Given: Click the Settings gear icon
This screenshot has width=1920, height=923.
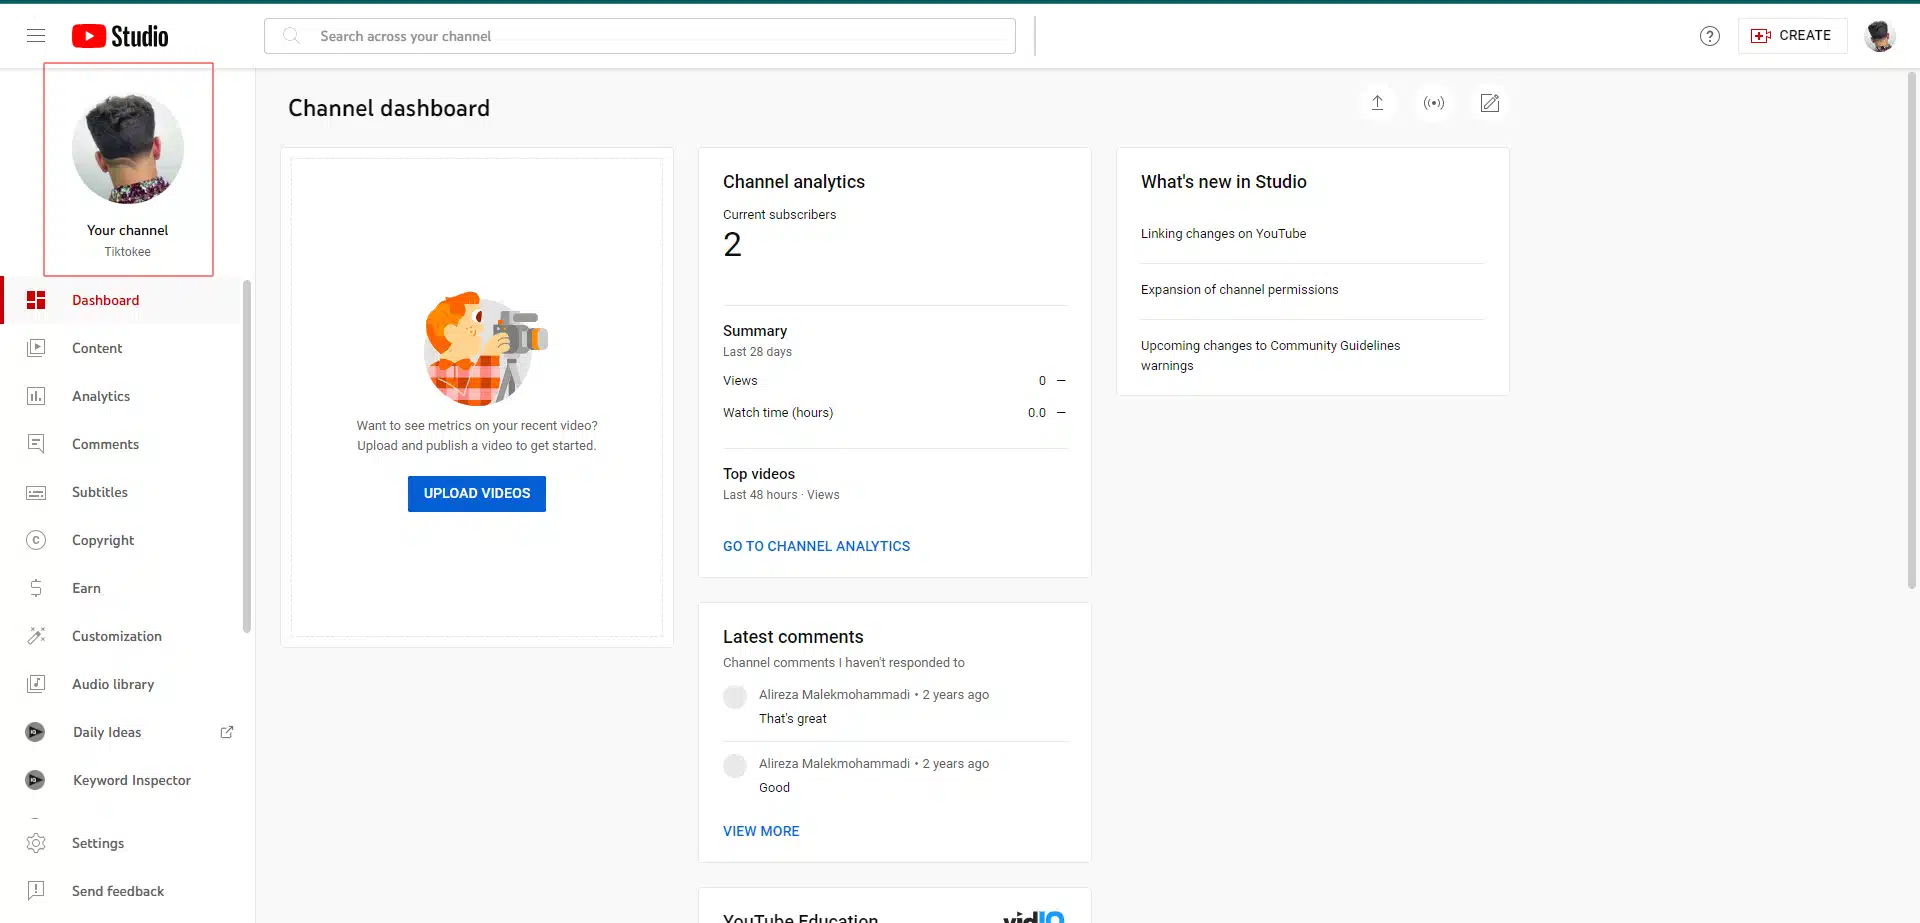Looking at the screenshot, I should 36,843.
